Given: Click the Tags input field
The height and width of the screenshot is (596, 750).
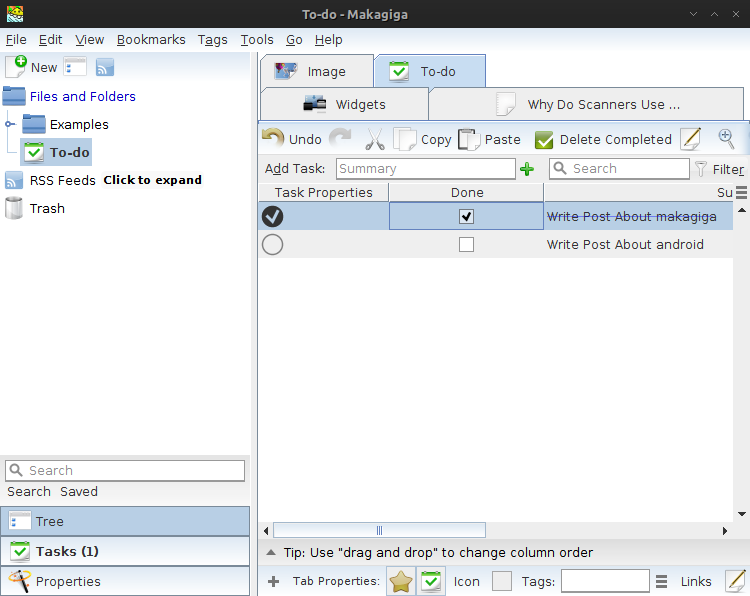Looking at the screenshot, I should (x=605, y=581).
